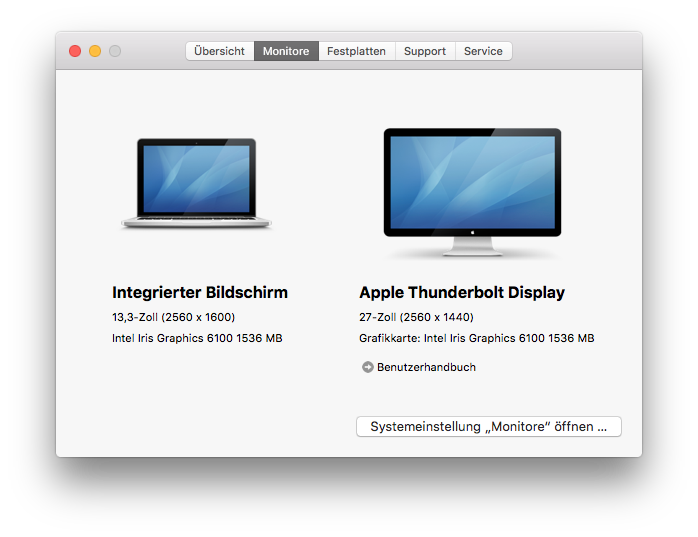The width and height of the screenshot is (698, 537).
Task: Click the Grafikkarte Intel Iris Graphics line
Action: [476, 338]
